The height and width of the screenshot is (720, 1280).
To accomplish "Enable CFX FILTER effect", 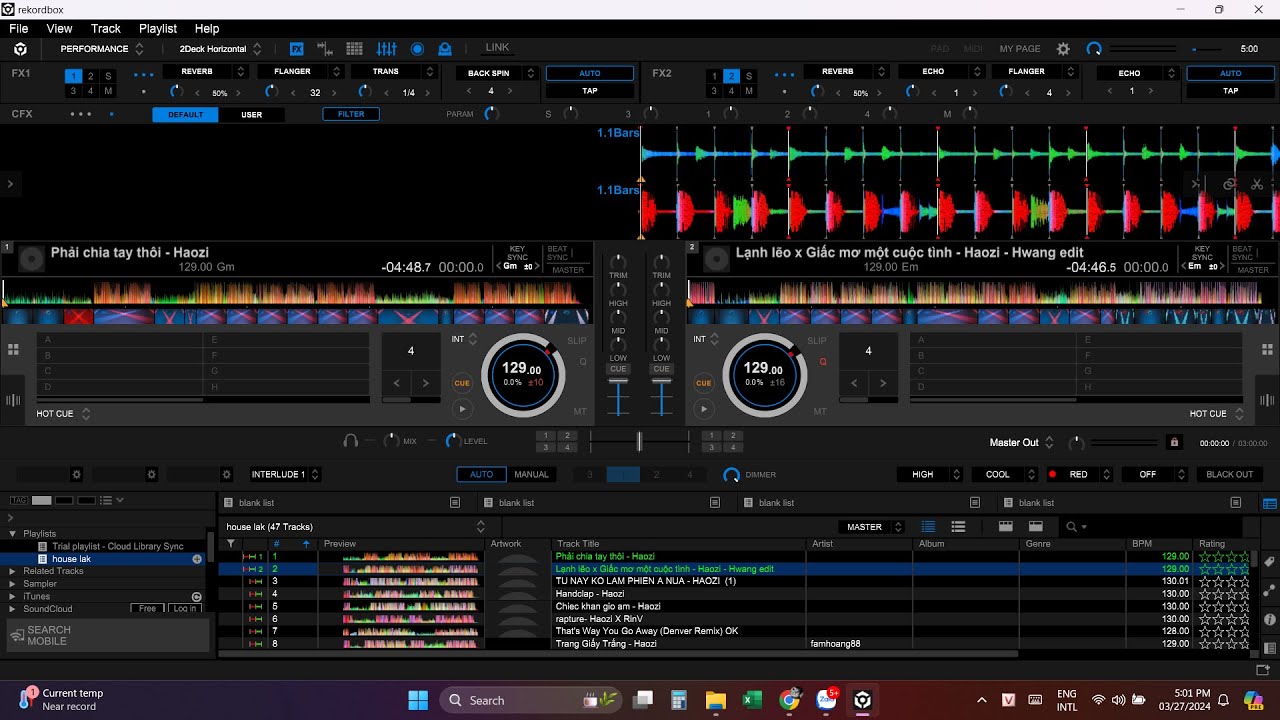I will 351,114.
